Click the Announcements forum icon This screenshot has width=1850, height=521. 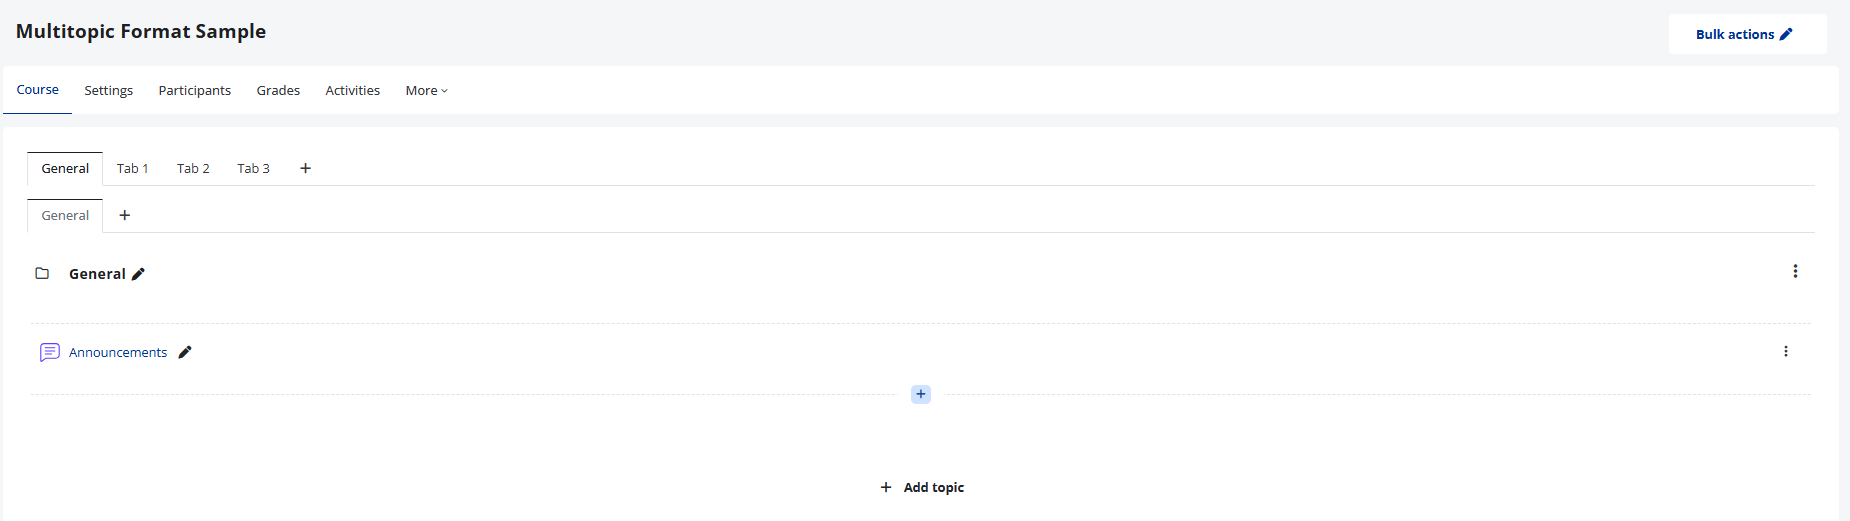pos(49,352)
